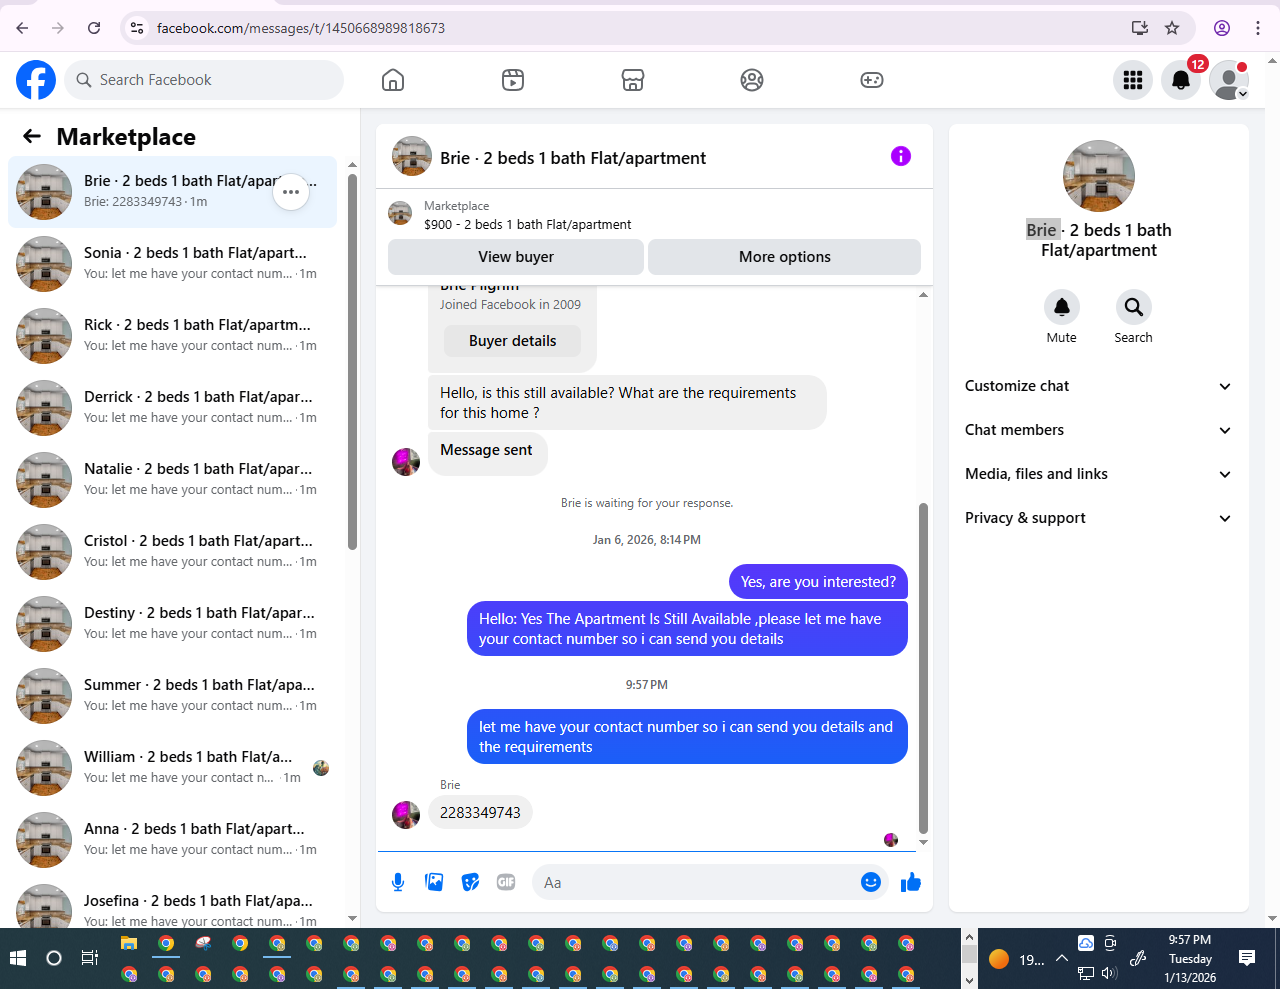Mute the conversation with the bell icon
This screenshot has height=989, width=1280.
click(x=1062, y=307)
